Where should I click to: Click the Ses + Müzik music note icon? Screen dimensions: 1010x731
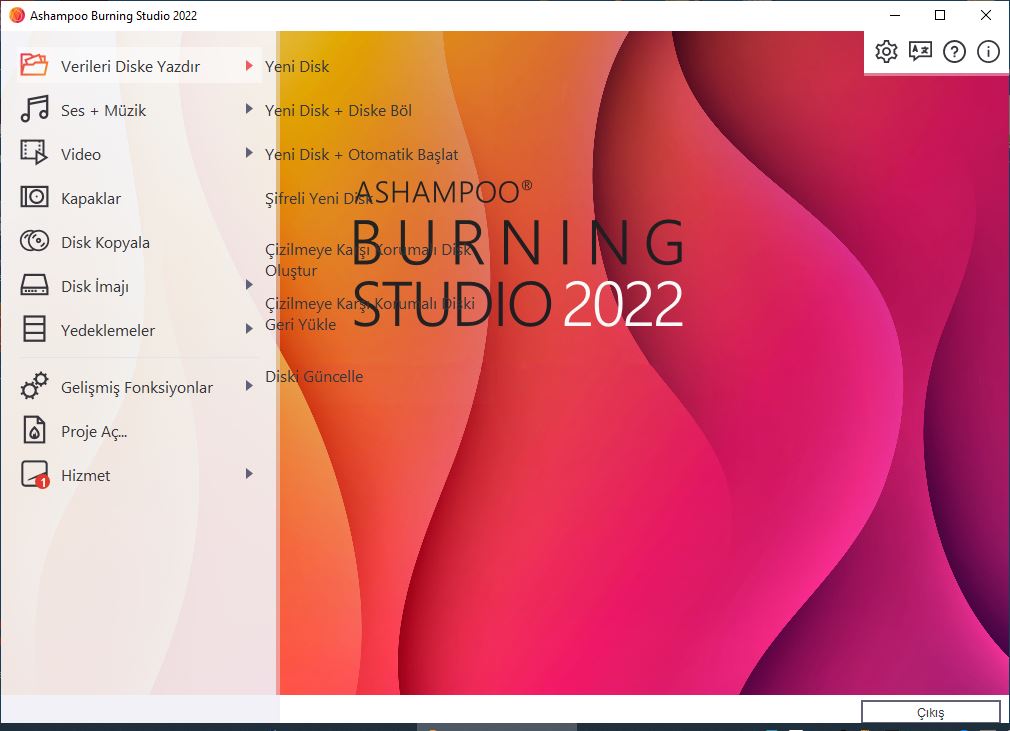click(34, 109)
